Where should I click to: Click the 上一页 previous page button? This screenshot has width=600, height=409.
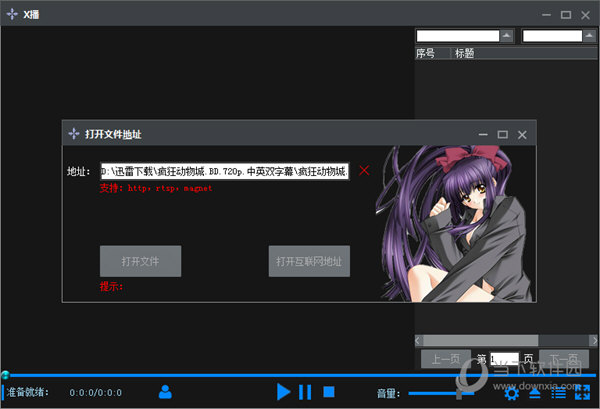pos(446,359)
